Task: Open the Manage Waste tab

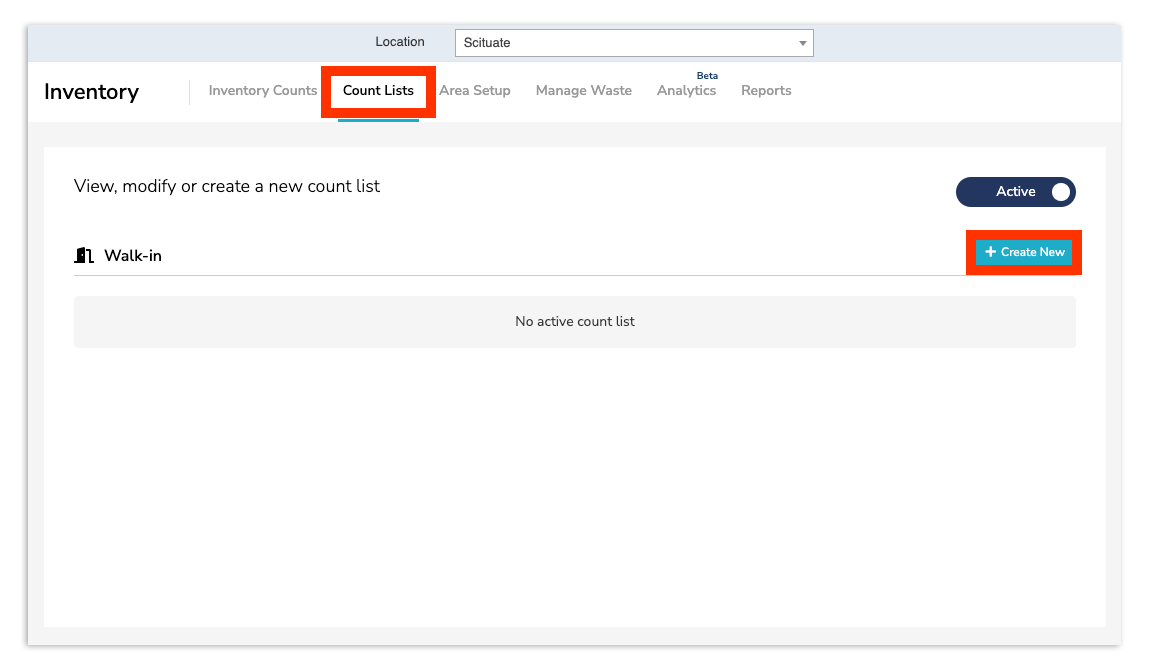Action: pos(583,90)
